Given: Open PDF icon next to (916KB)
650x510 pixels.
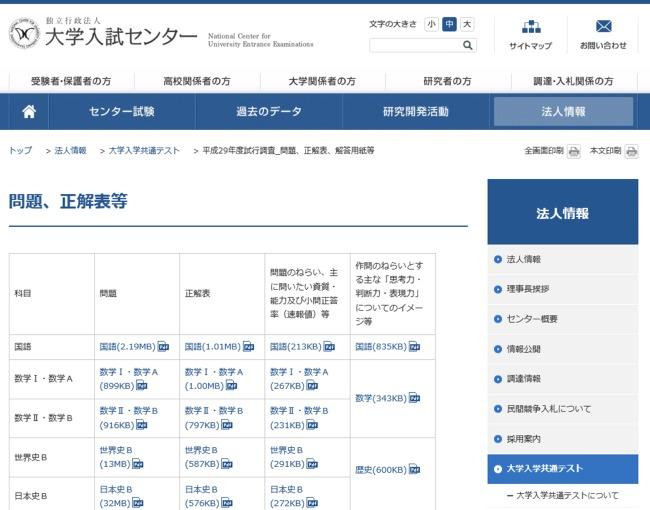Looking at the screenshot, I should (142, 425).
